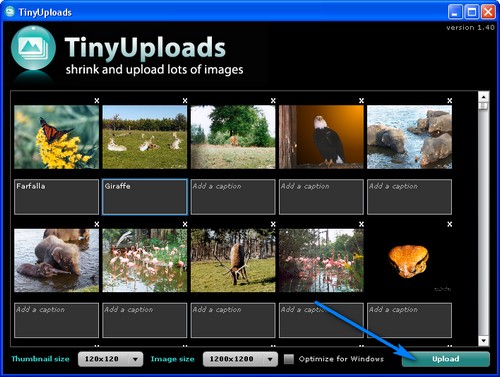Select the giraffes in field thumbnail
This screenshot has width=500, height=377.
pyautogui.click(x=145, y=137)
